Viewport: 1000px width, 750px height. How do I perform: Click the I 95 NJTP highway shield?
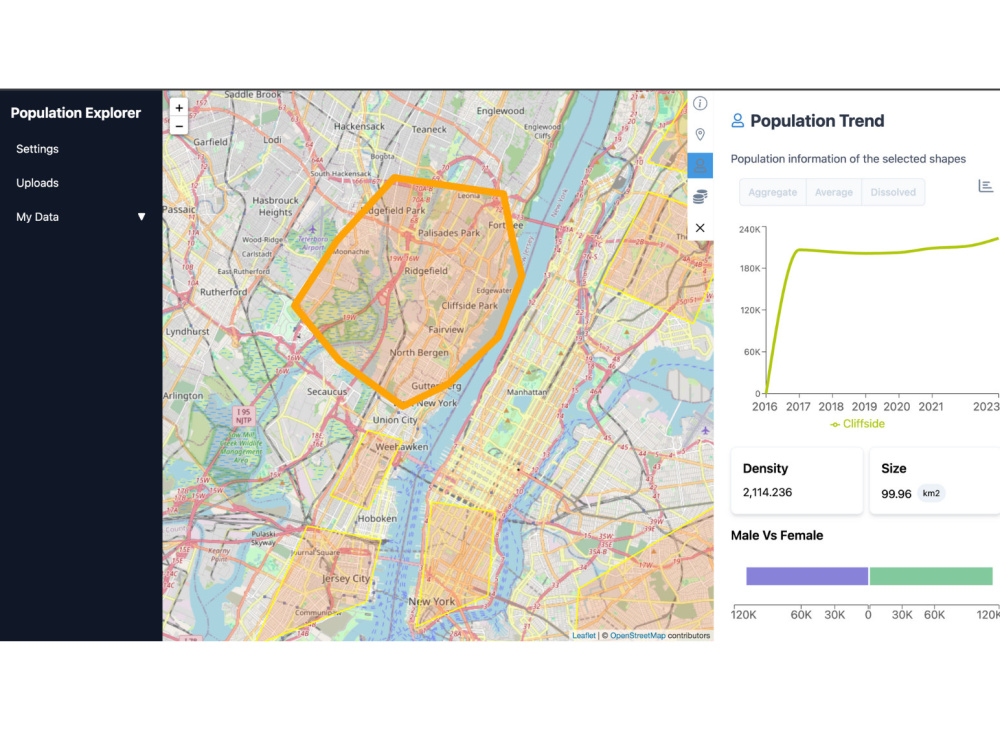[x=244, y=416]
